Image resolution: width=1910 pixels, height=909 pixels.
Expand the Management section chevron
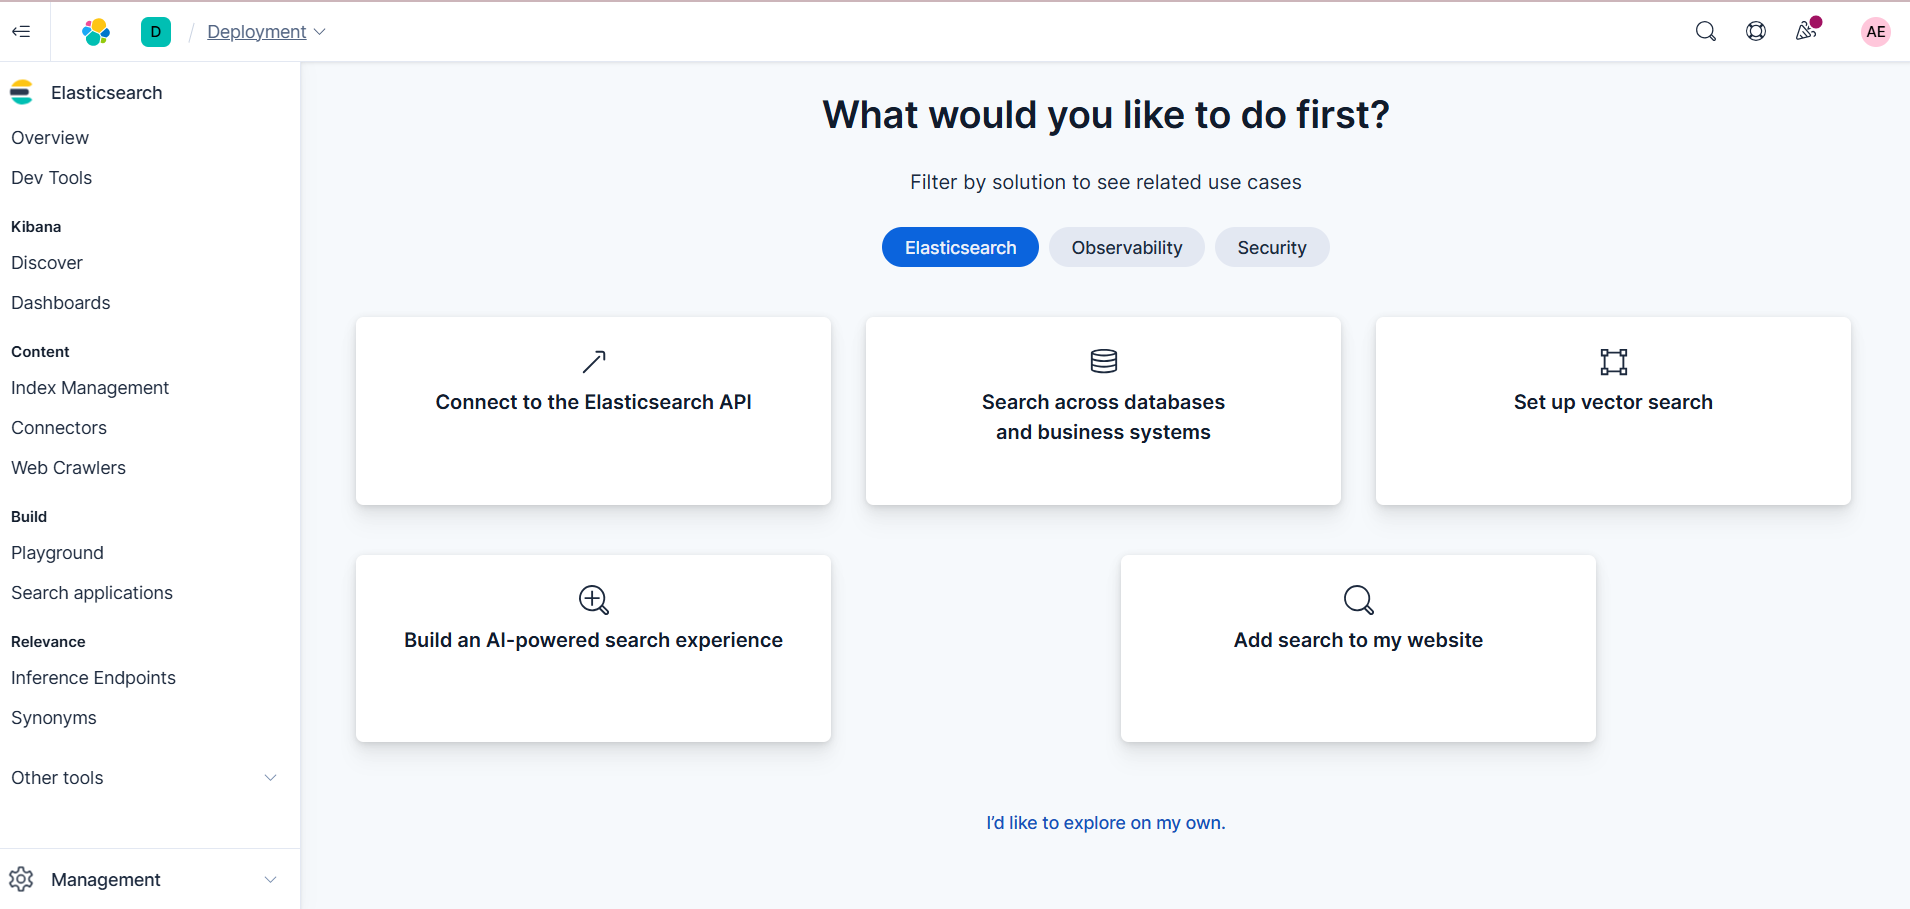click(270, 880)
